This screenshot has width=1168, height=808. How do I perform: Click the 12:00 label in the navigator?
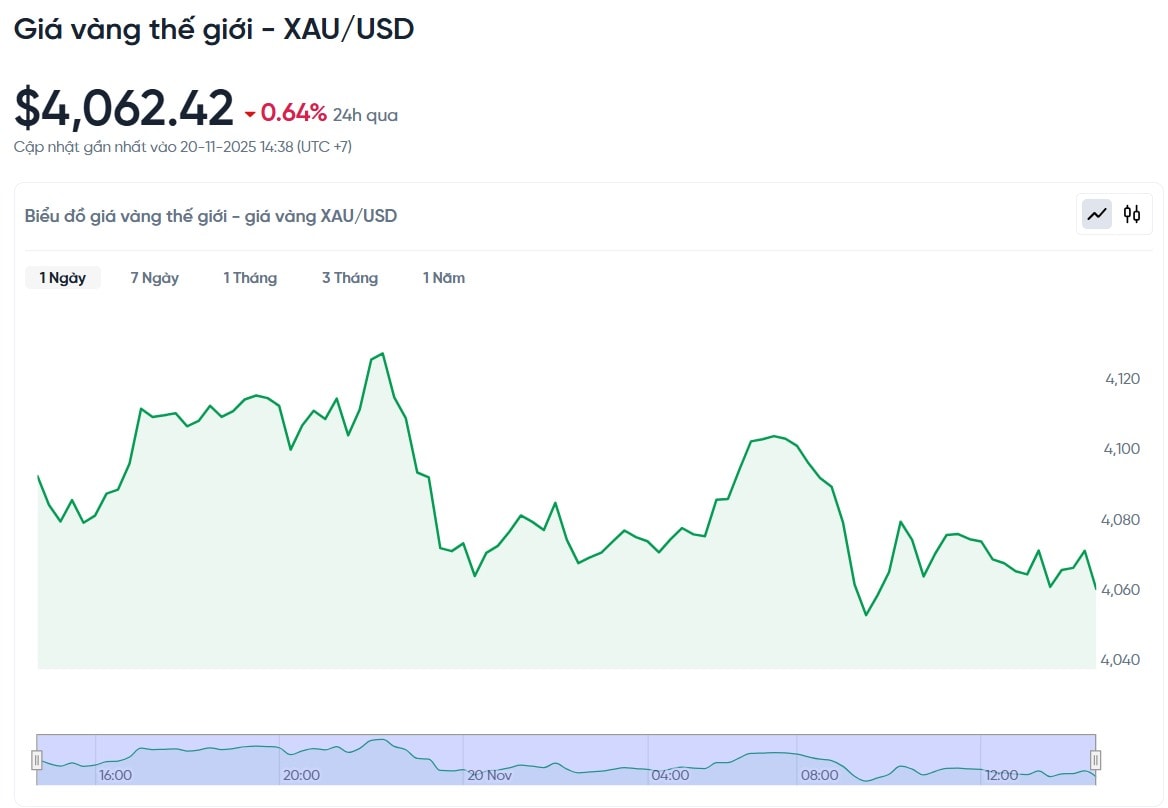(1001, 775)
